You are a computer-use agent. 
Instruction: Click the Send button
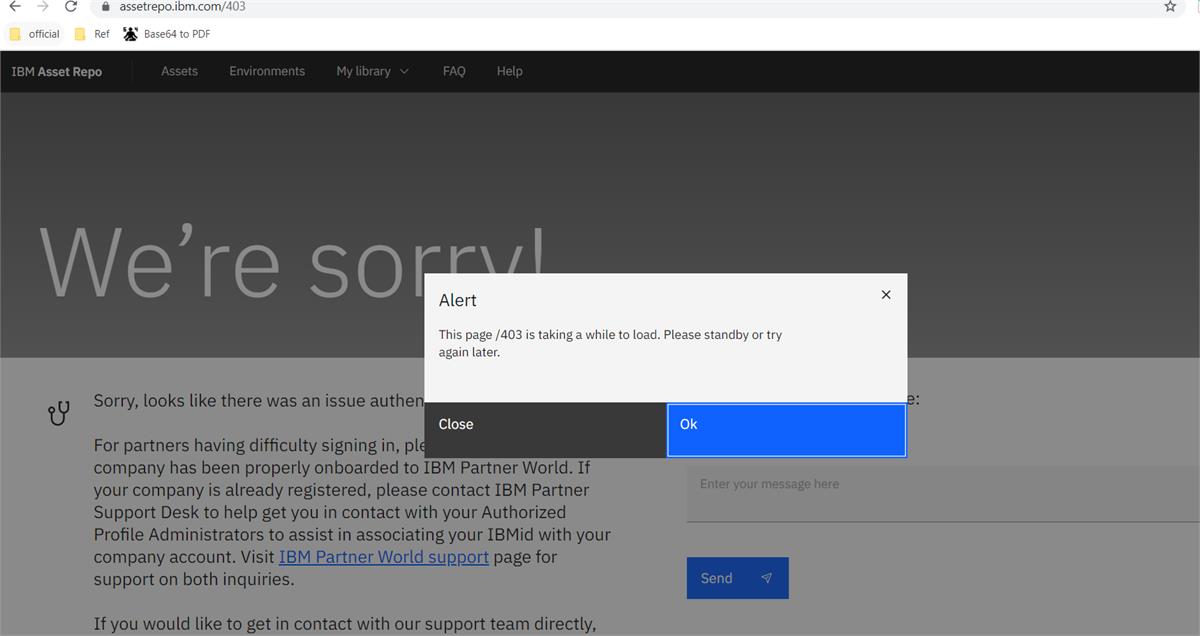click(x=738, y=578)
